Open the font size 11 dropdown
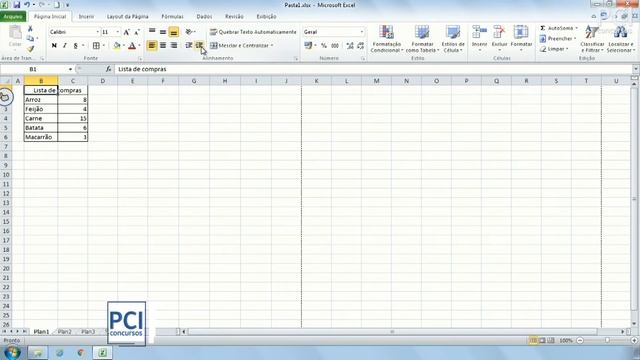 pyautogui.click(x=118, y=32)
